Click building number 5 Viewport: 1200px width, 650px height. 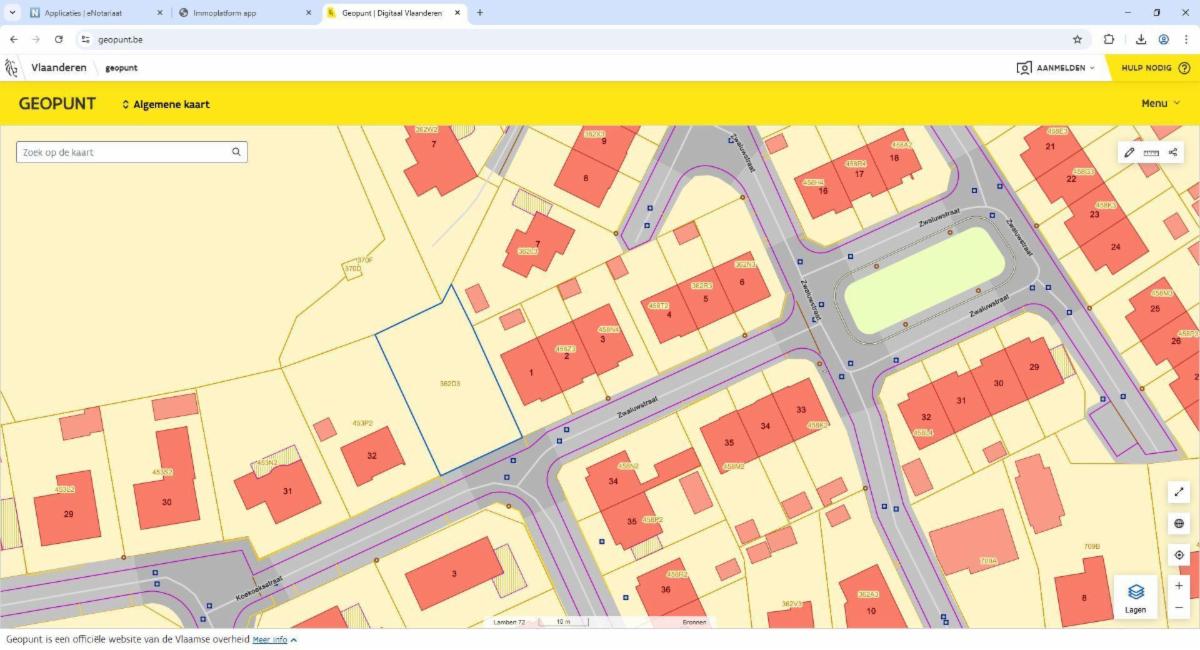pyautogui.click(x=706, y=298)
